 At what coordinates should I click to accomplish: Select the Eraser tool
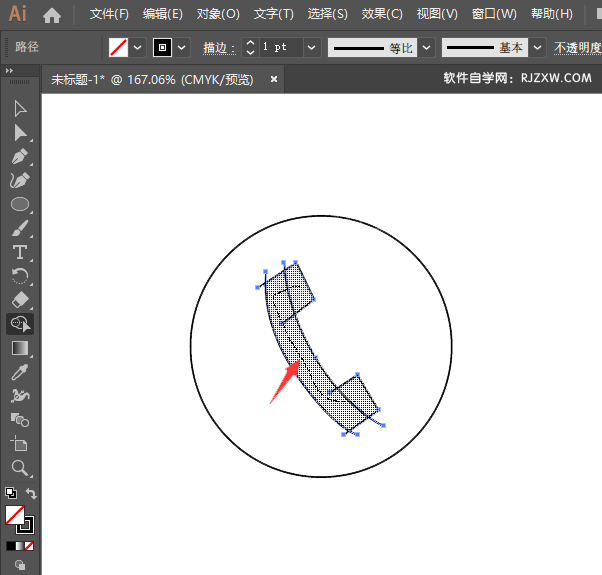19,300
